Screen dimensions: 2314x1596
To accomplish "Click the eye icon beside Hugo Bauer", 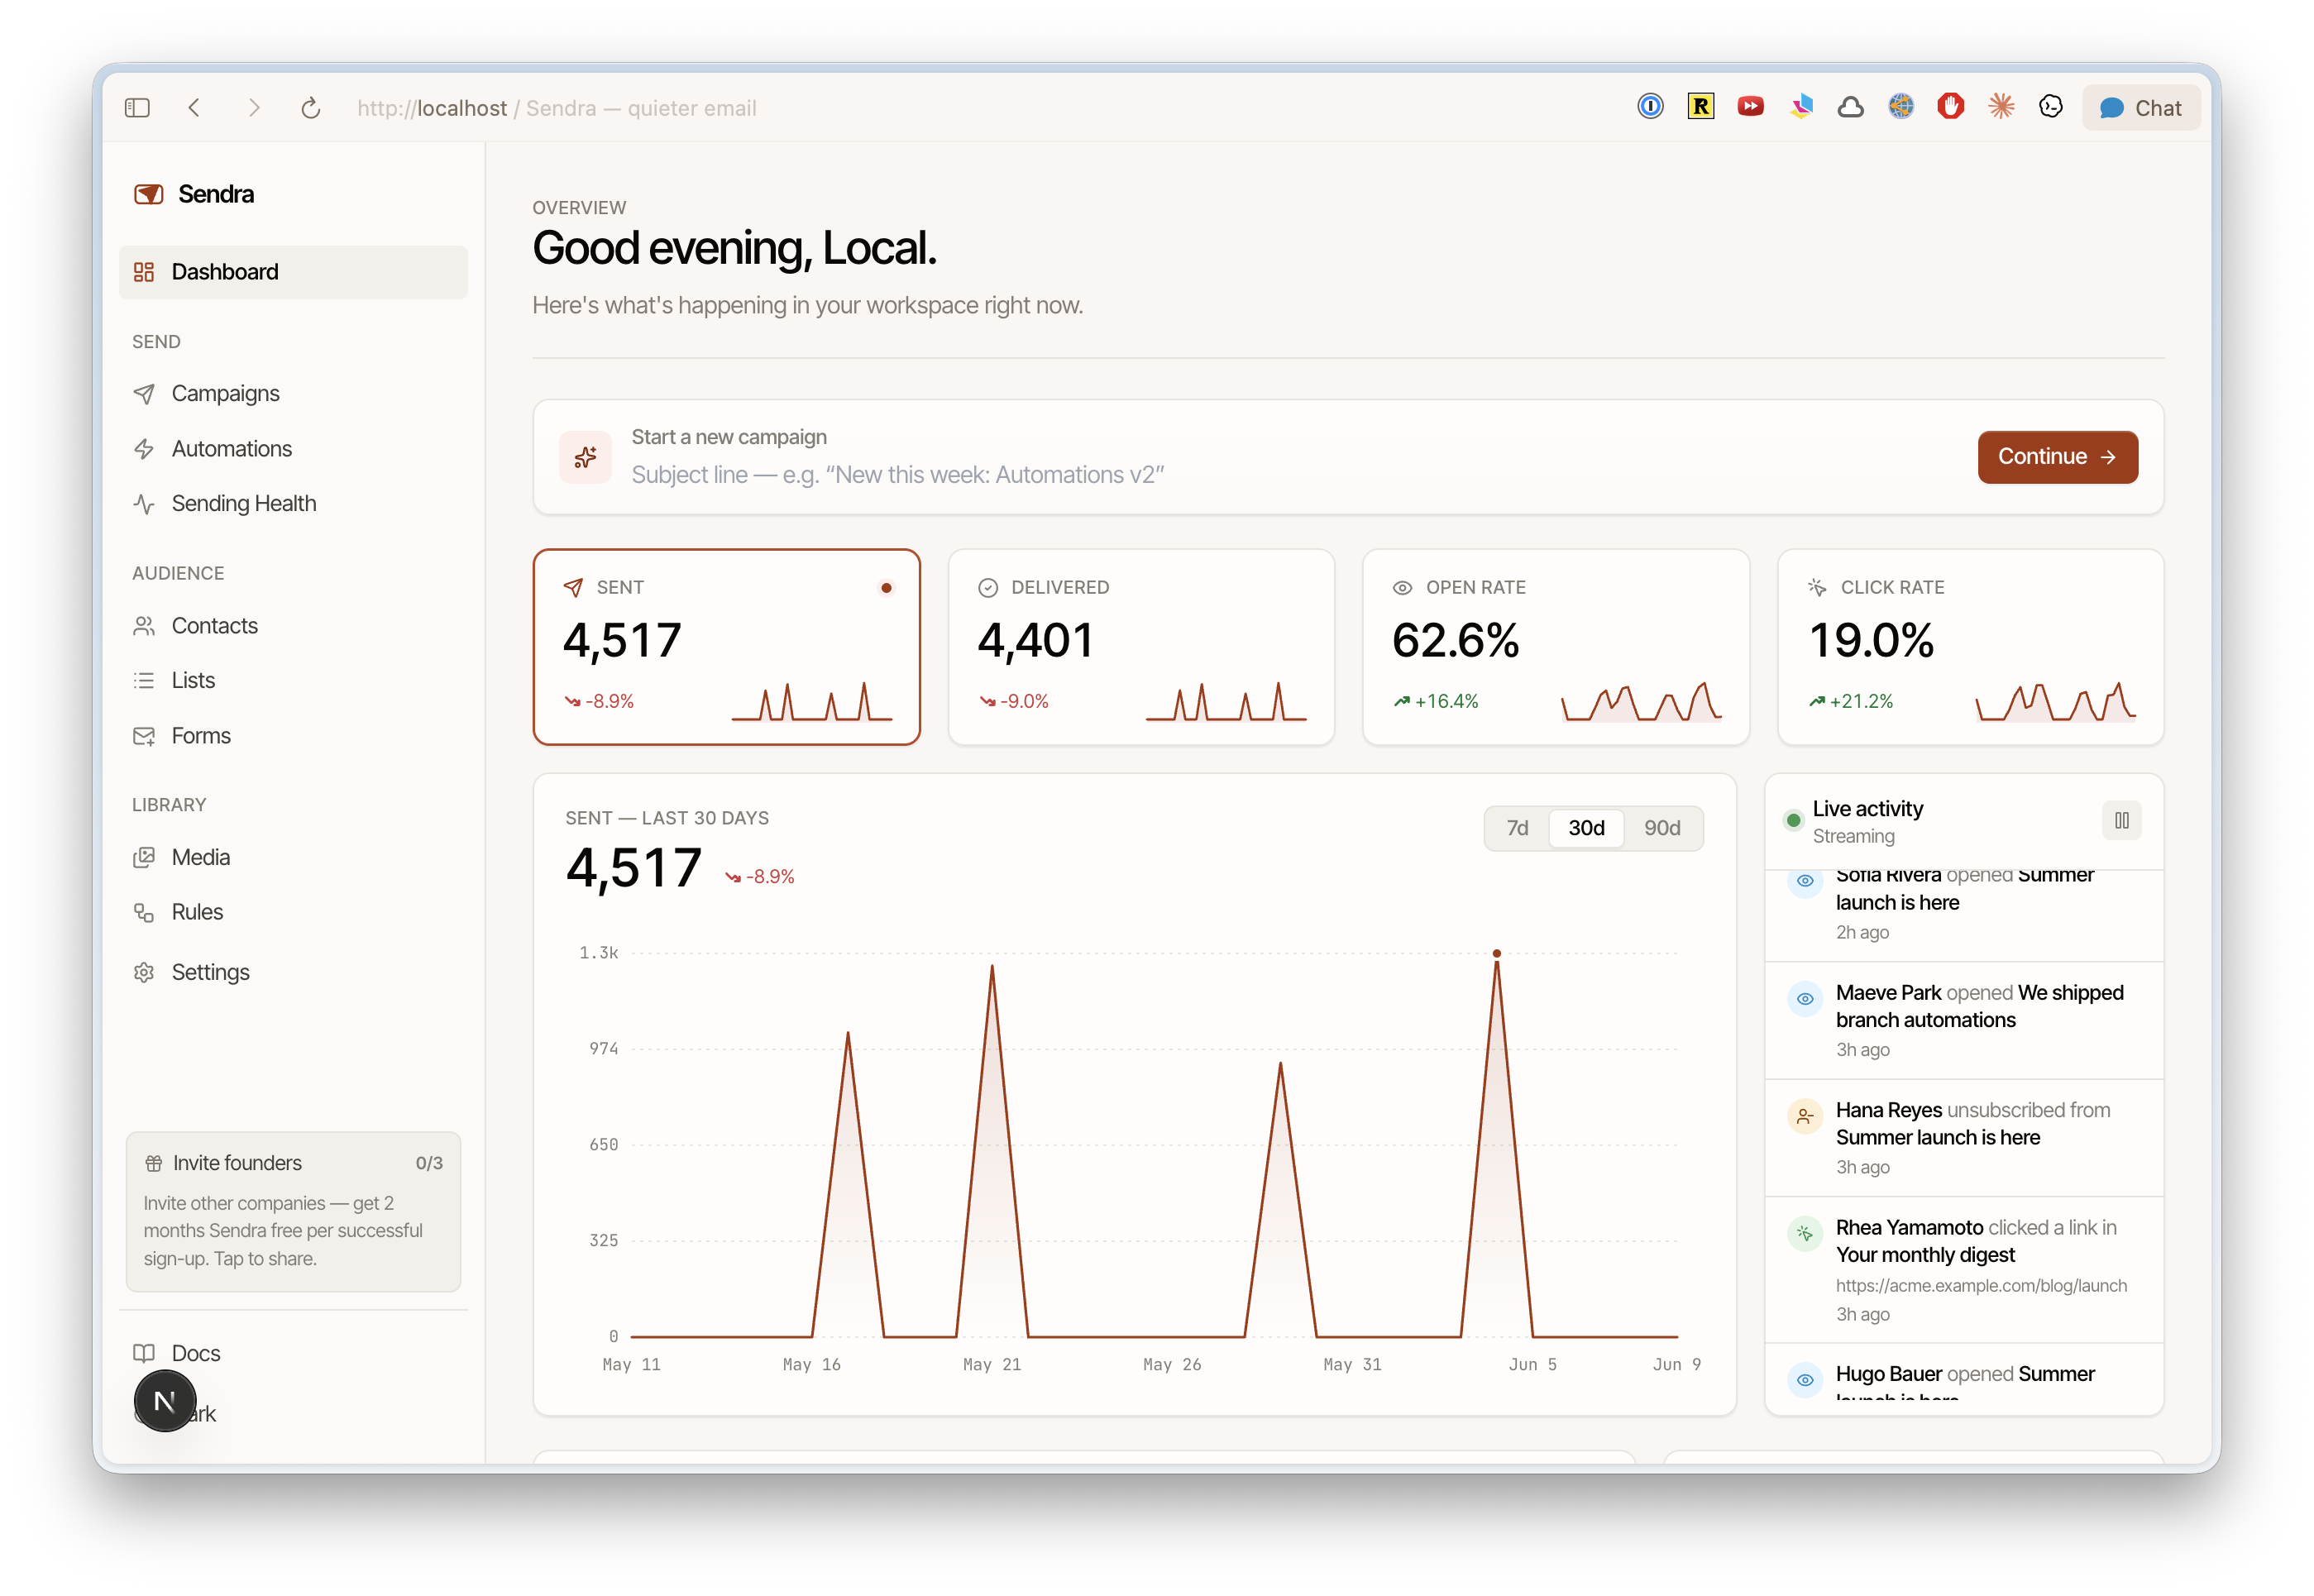I will click(x=1804, y=1380).
